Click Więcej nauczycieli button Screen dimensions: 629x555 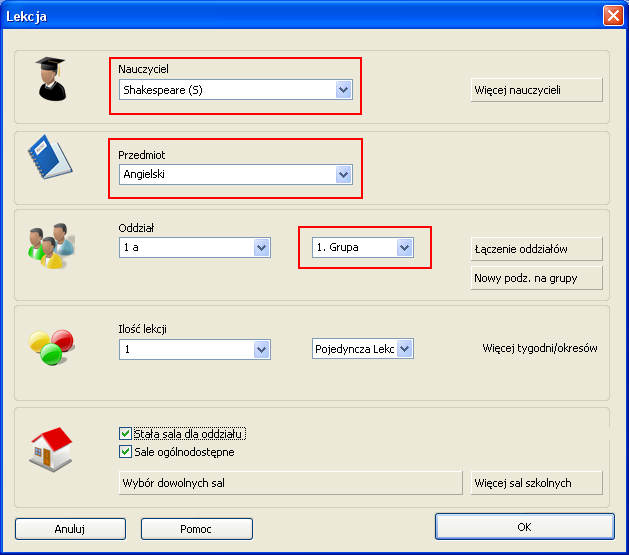[536, 90]
